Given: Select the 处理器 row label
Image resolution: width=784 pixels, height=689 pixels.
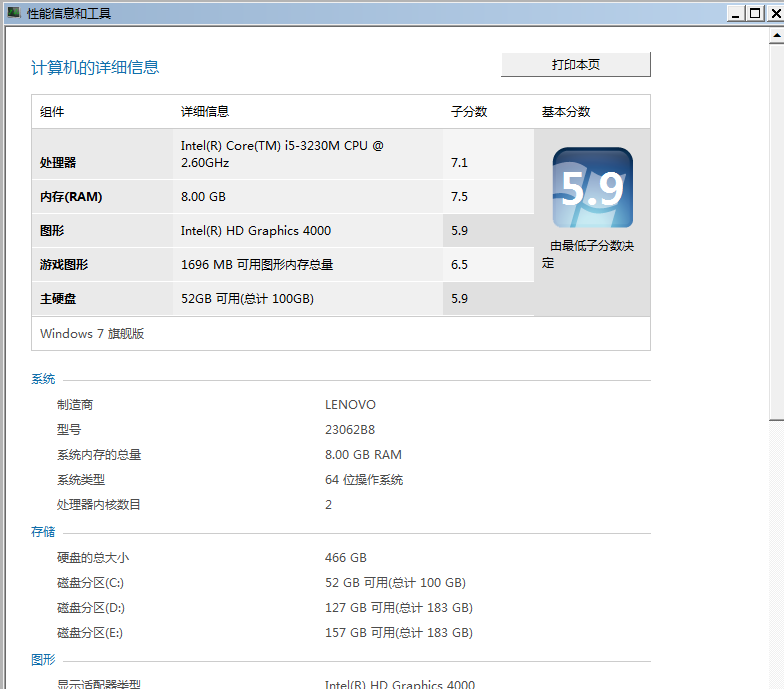Looking at the screenshot, I should click(58, 162).
